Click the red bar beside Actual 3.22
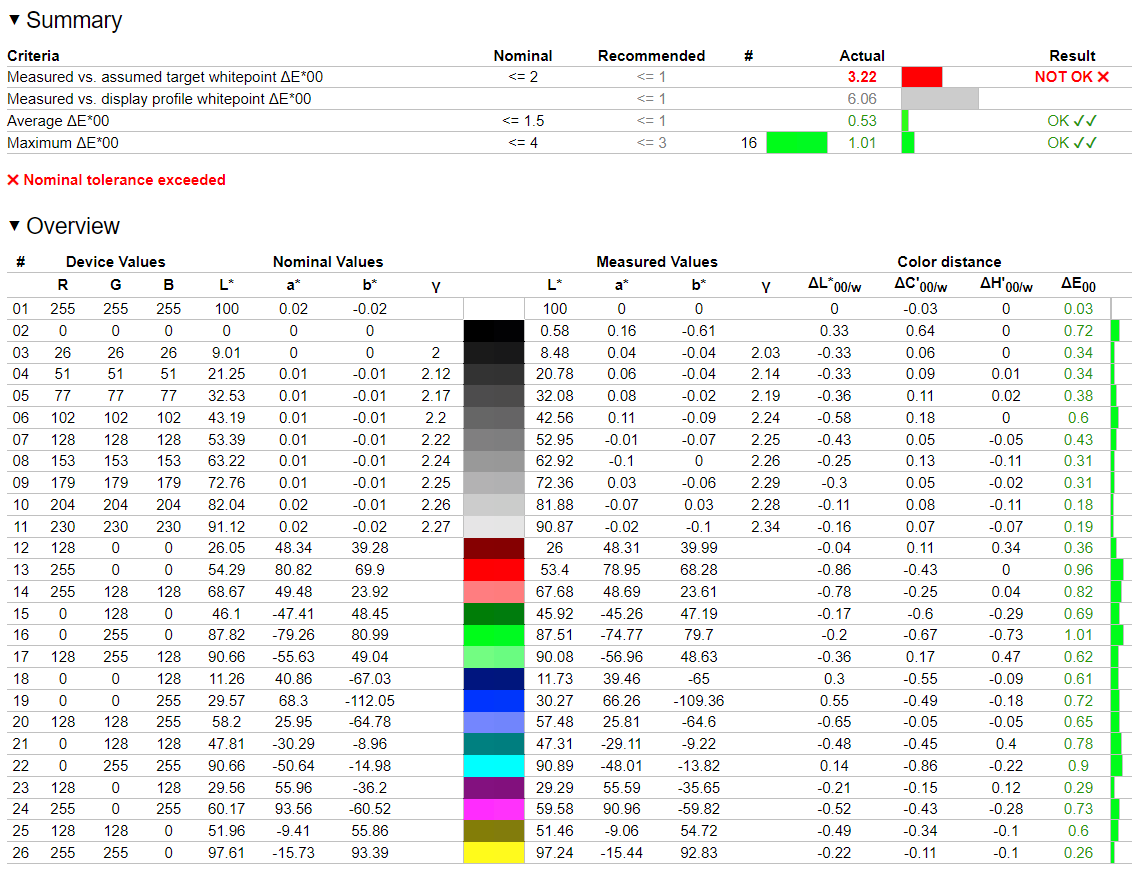Image resolution: width=1144 pixels, height=875 pixels. click(x=921, y=77)
